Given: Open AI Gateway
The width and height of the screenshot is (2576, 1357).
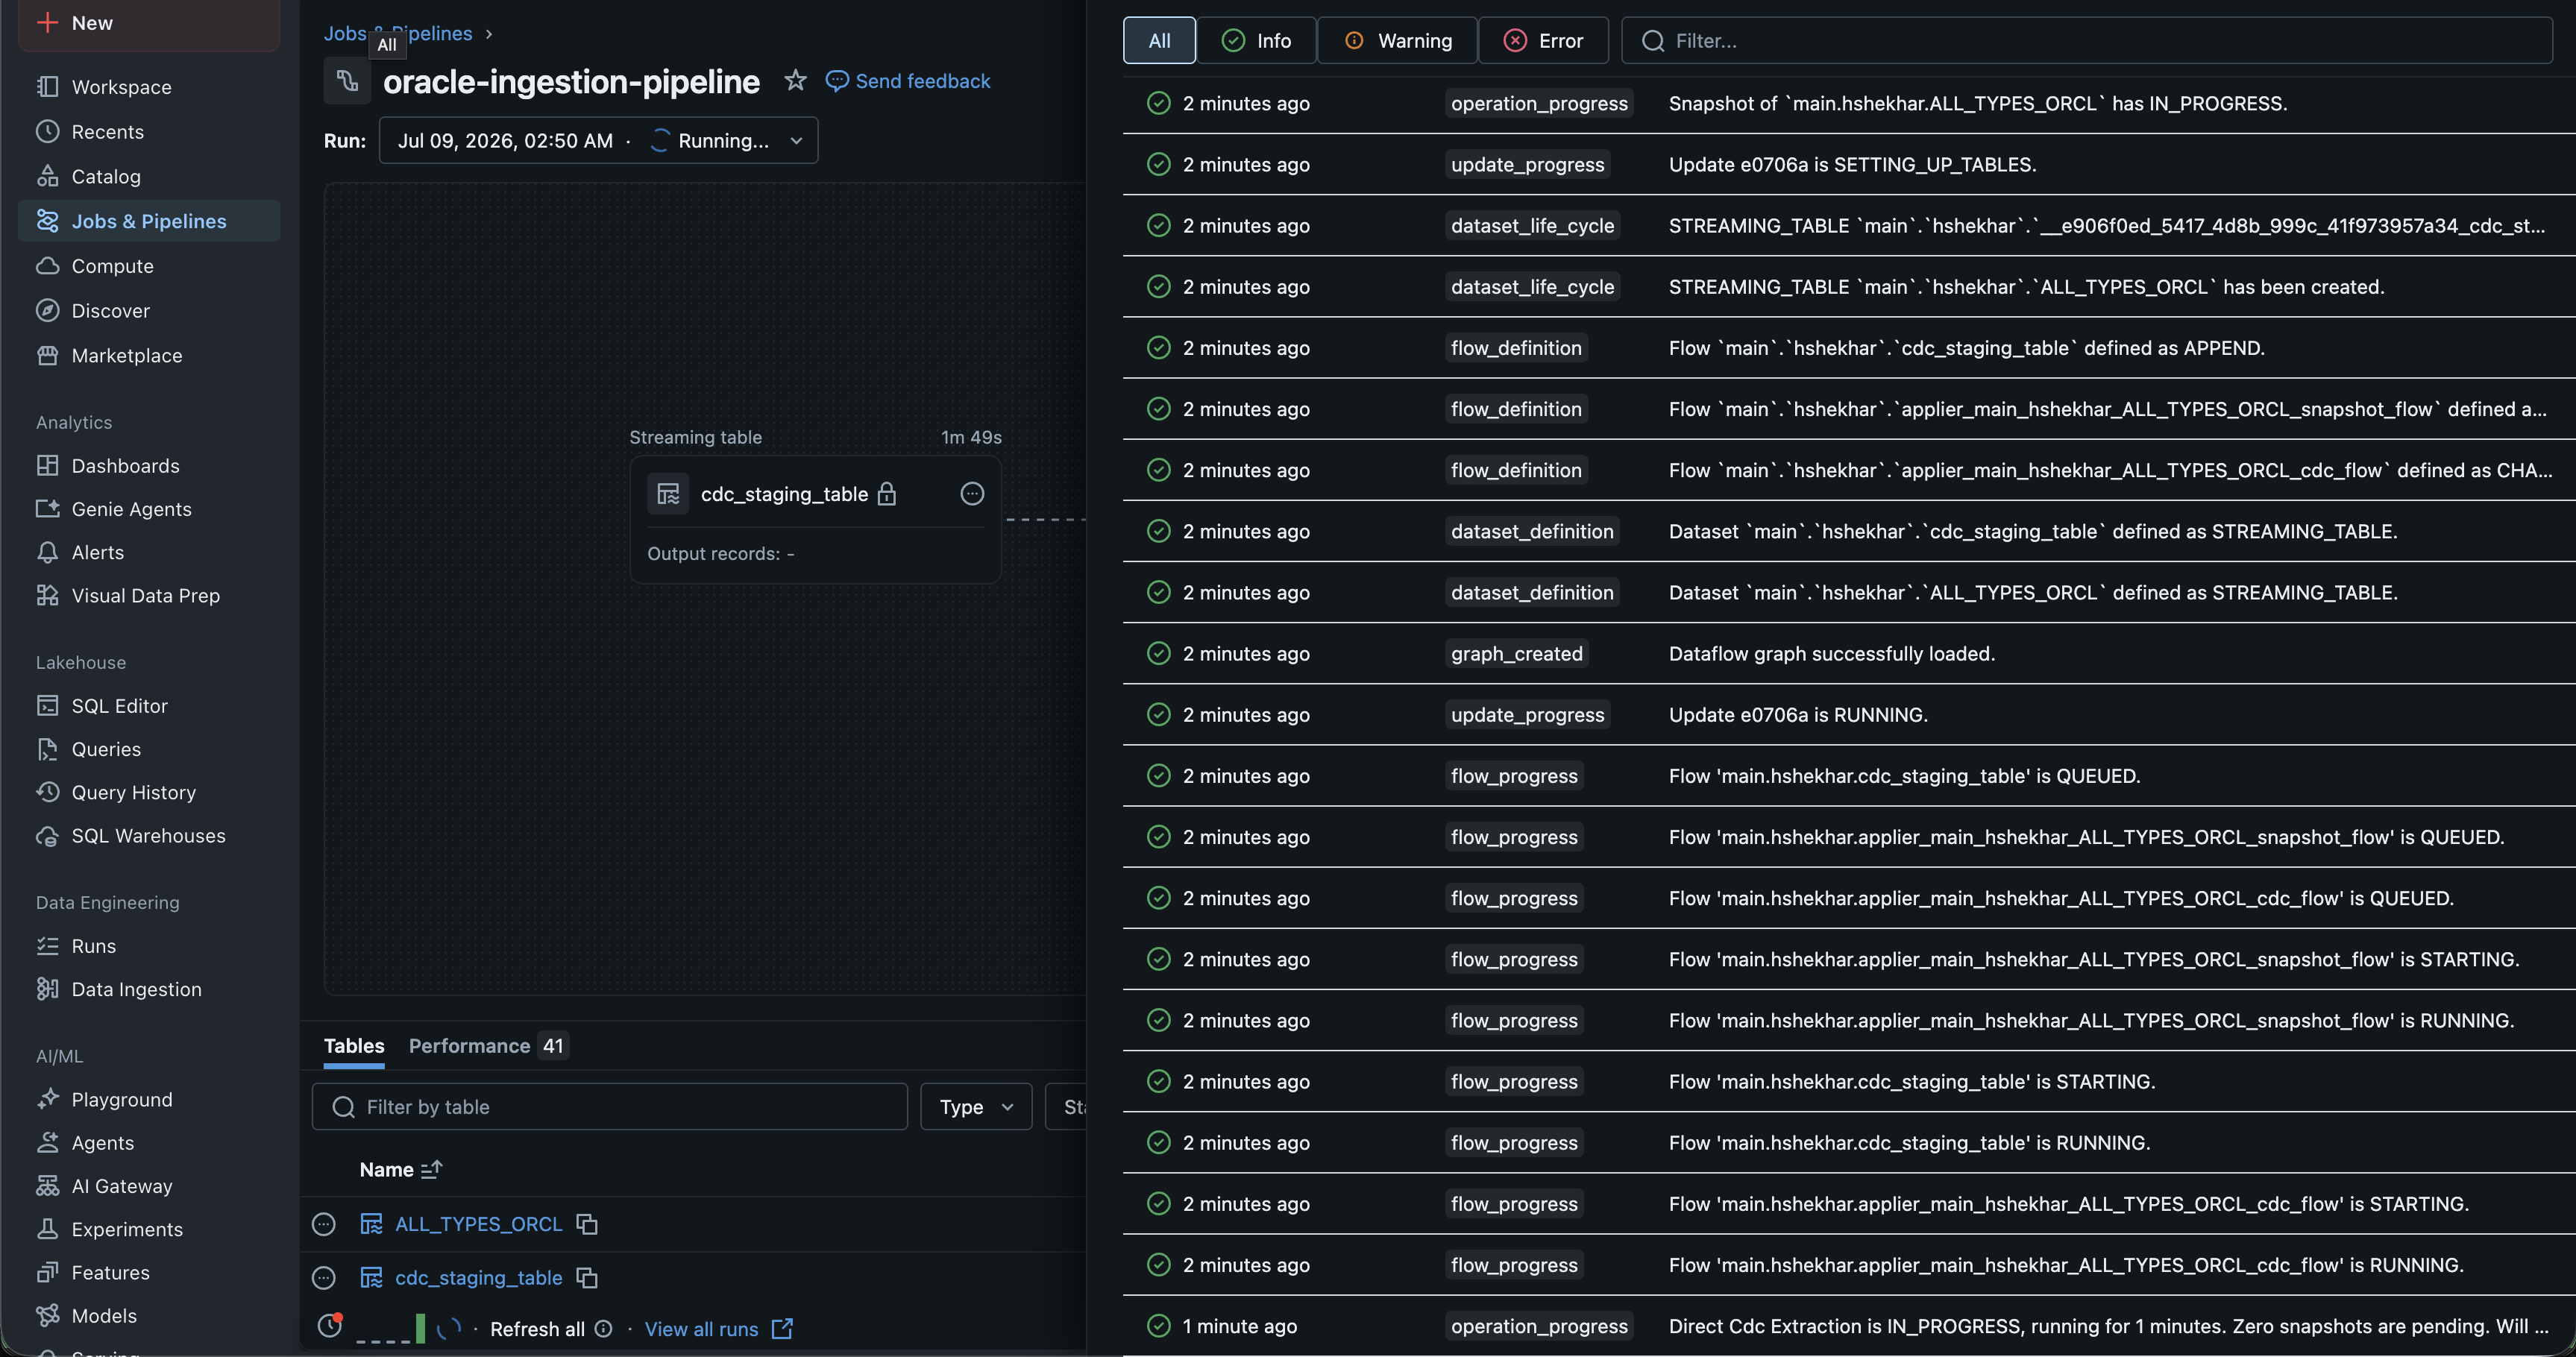Looking at the screenshot, I should point(148,1186).
